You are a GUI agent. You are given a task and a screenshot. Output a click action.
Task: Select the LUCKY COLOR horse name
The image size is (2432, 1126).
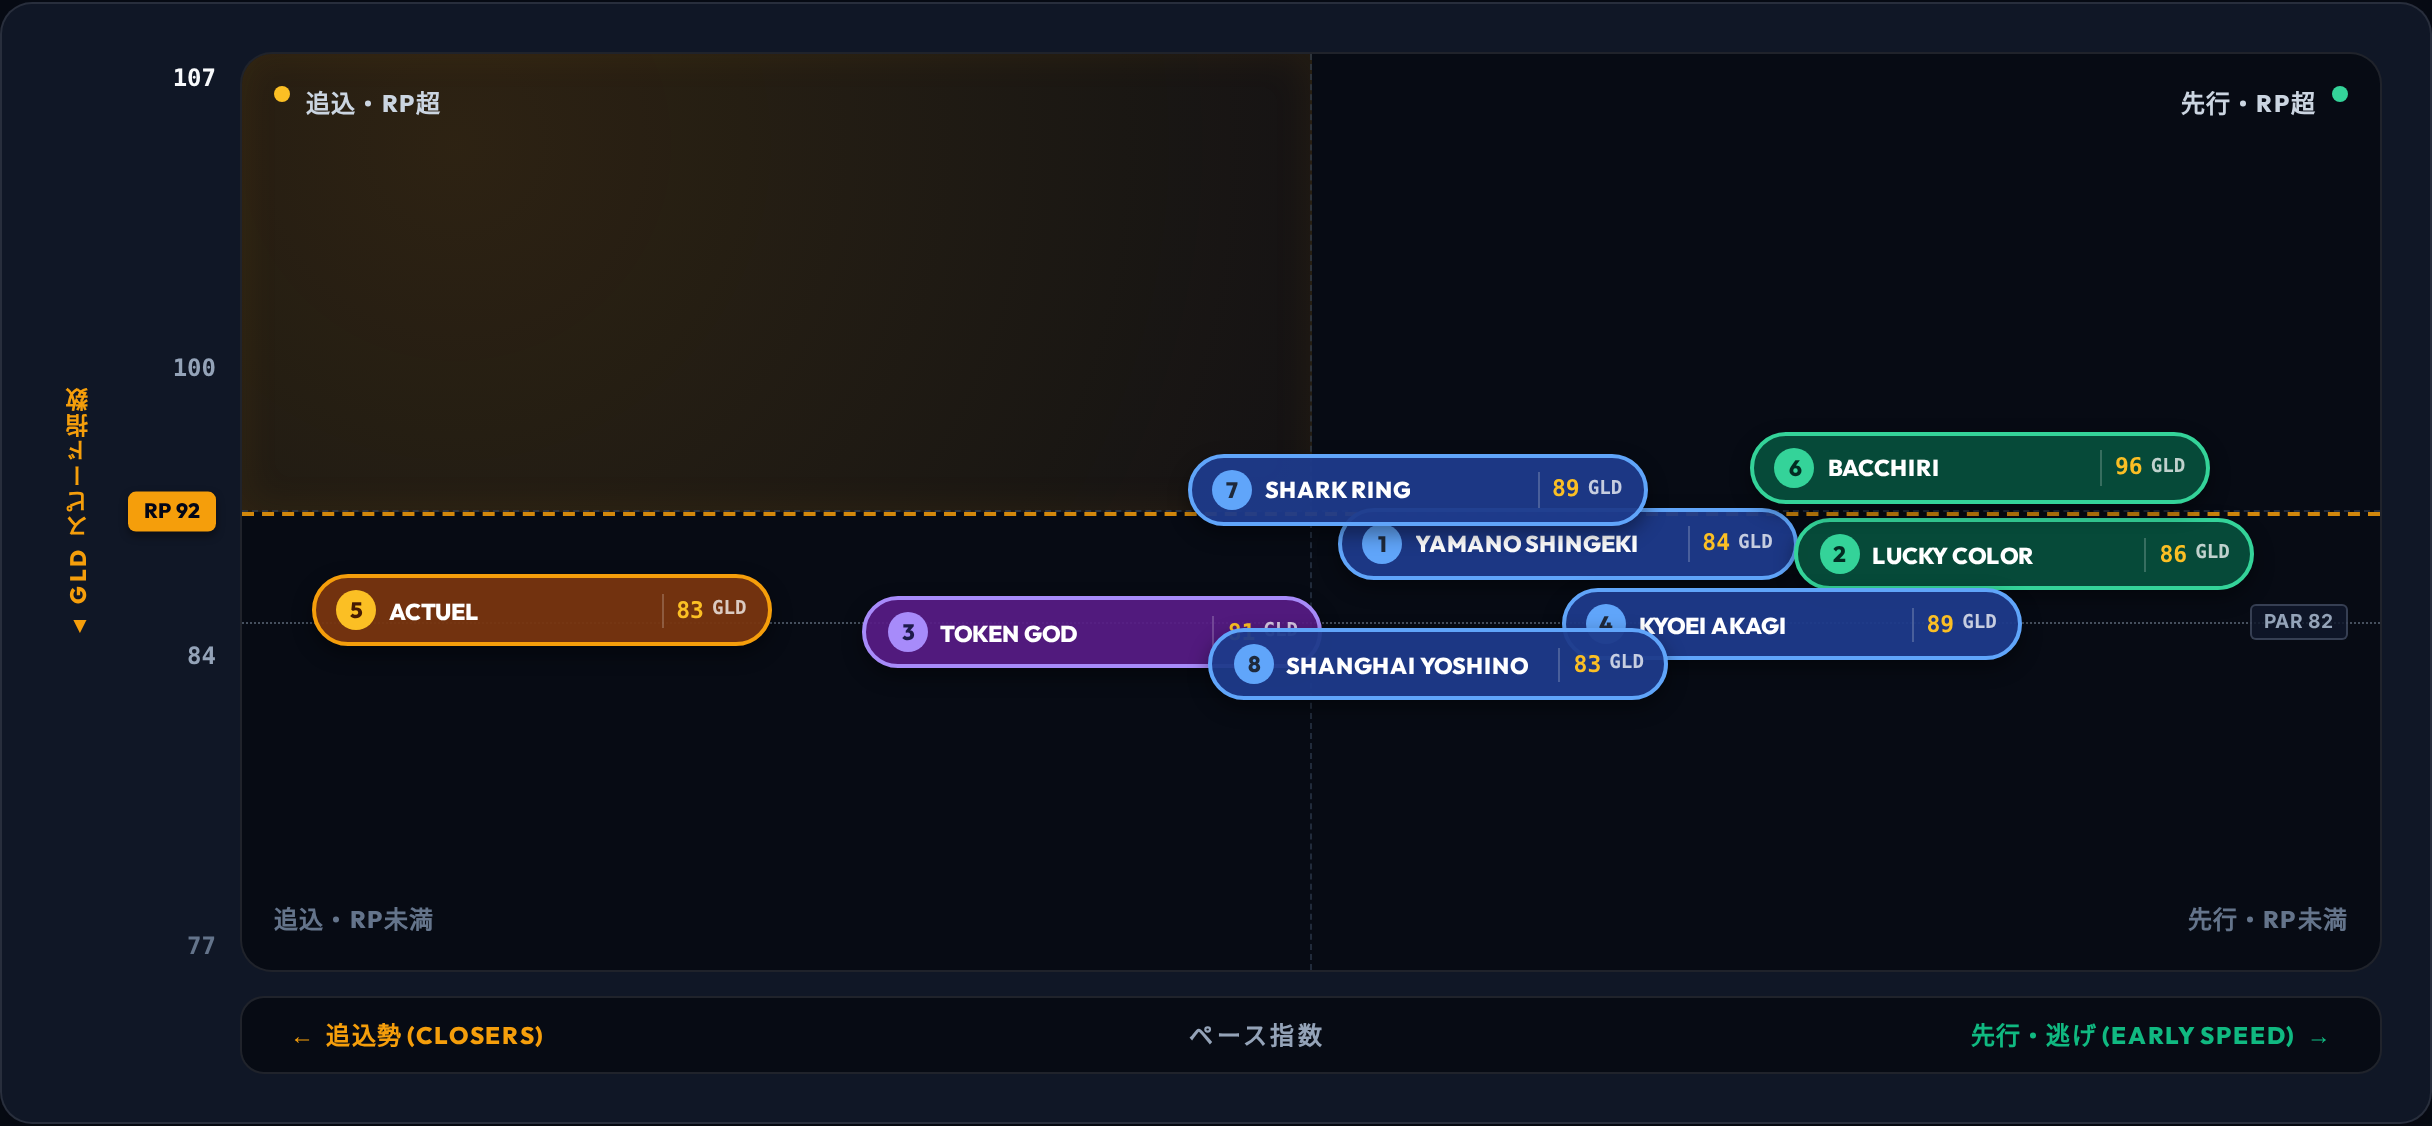[x=1952, y=556]
